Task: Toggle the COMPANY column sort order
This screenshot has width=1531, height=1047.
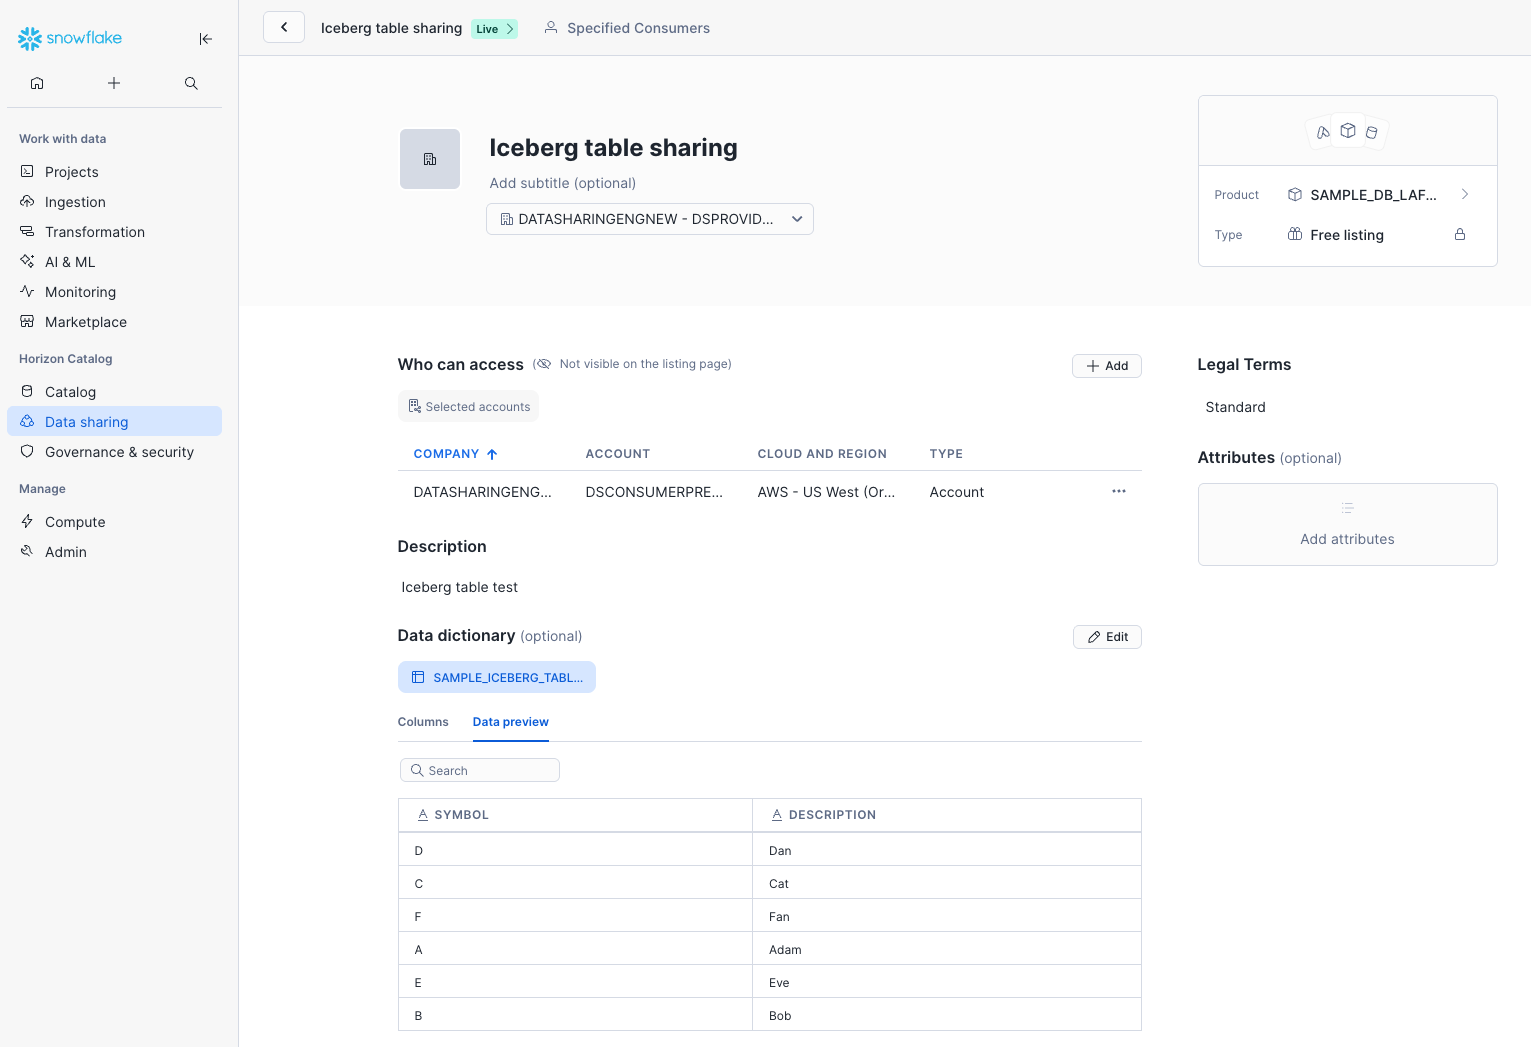Action: (491, 453)
